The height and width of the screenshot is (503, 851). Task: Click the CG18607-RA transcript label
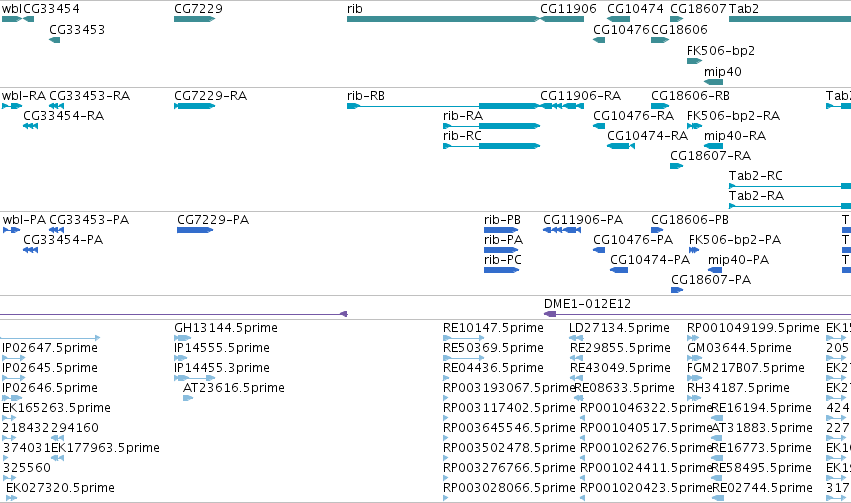pos(710,156)
